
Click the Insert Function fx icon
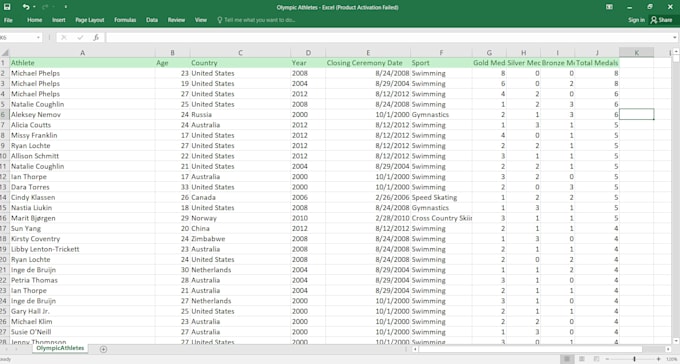96,38
